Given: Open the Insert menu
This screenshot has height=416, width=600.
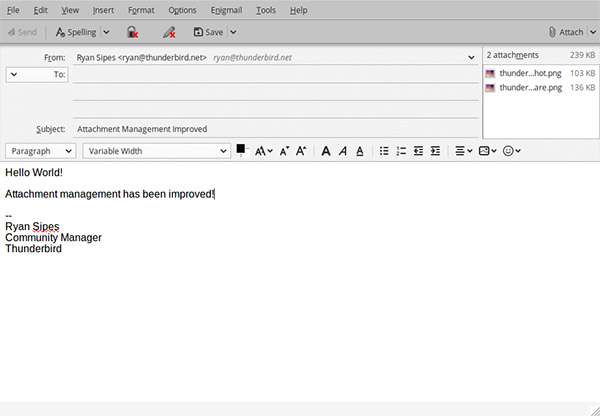Looking at the screenshot, I should [103, 10].
